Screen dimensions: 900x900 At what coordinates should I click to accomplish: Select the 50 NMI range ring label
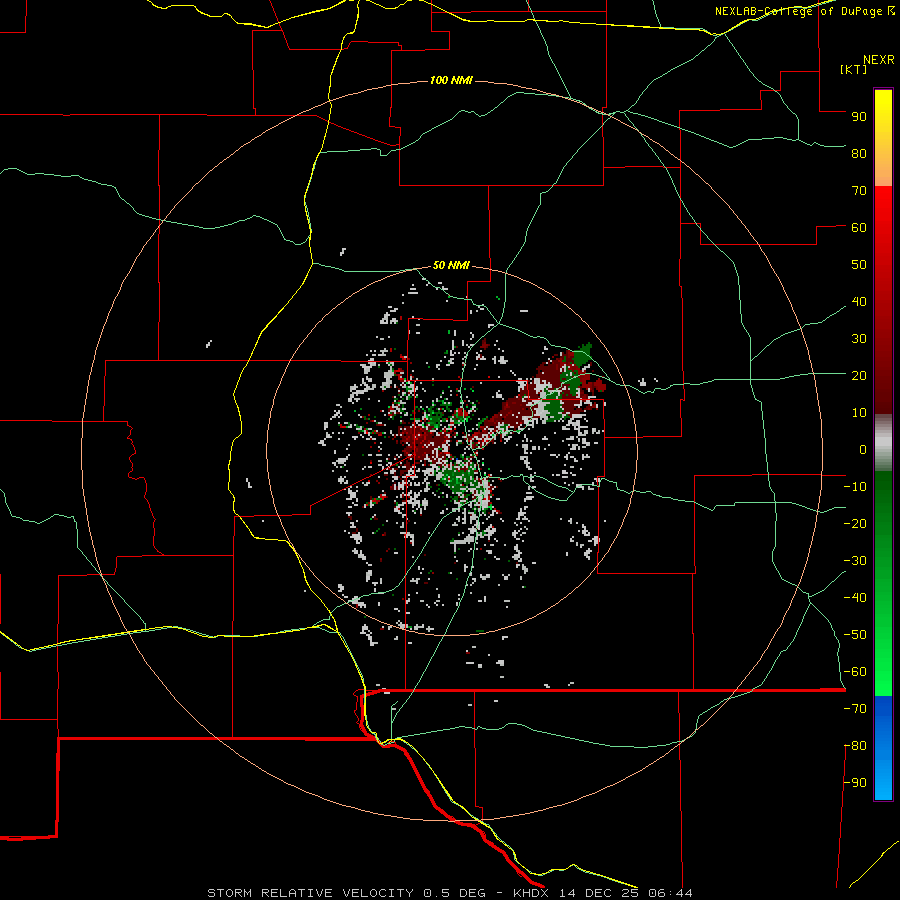(451, 265)
